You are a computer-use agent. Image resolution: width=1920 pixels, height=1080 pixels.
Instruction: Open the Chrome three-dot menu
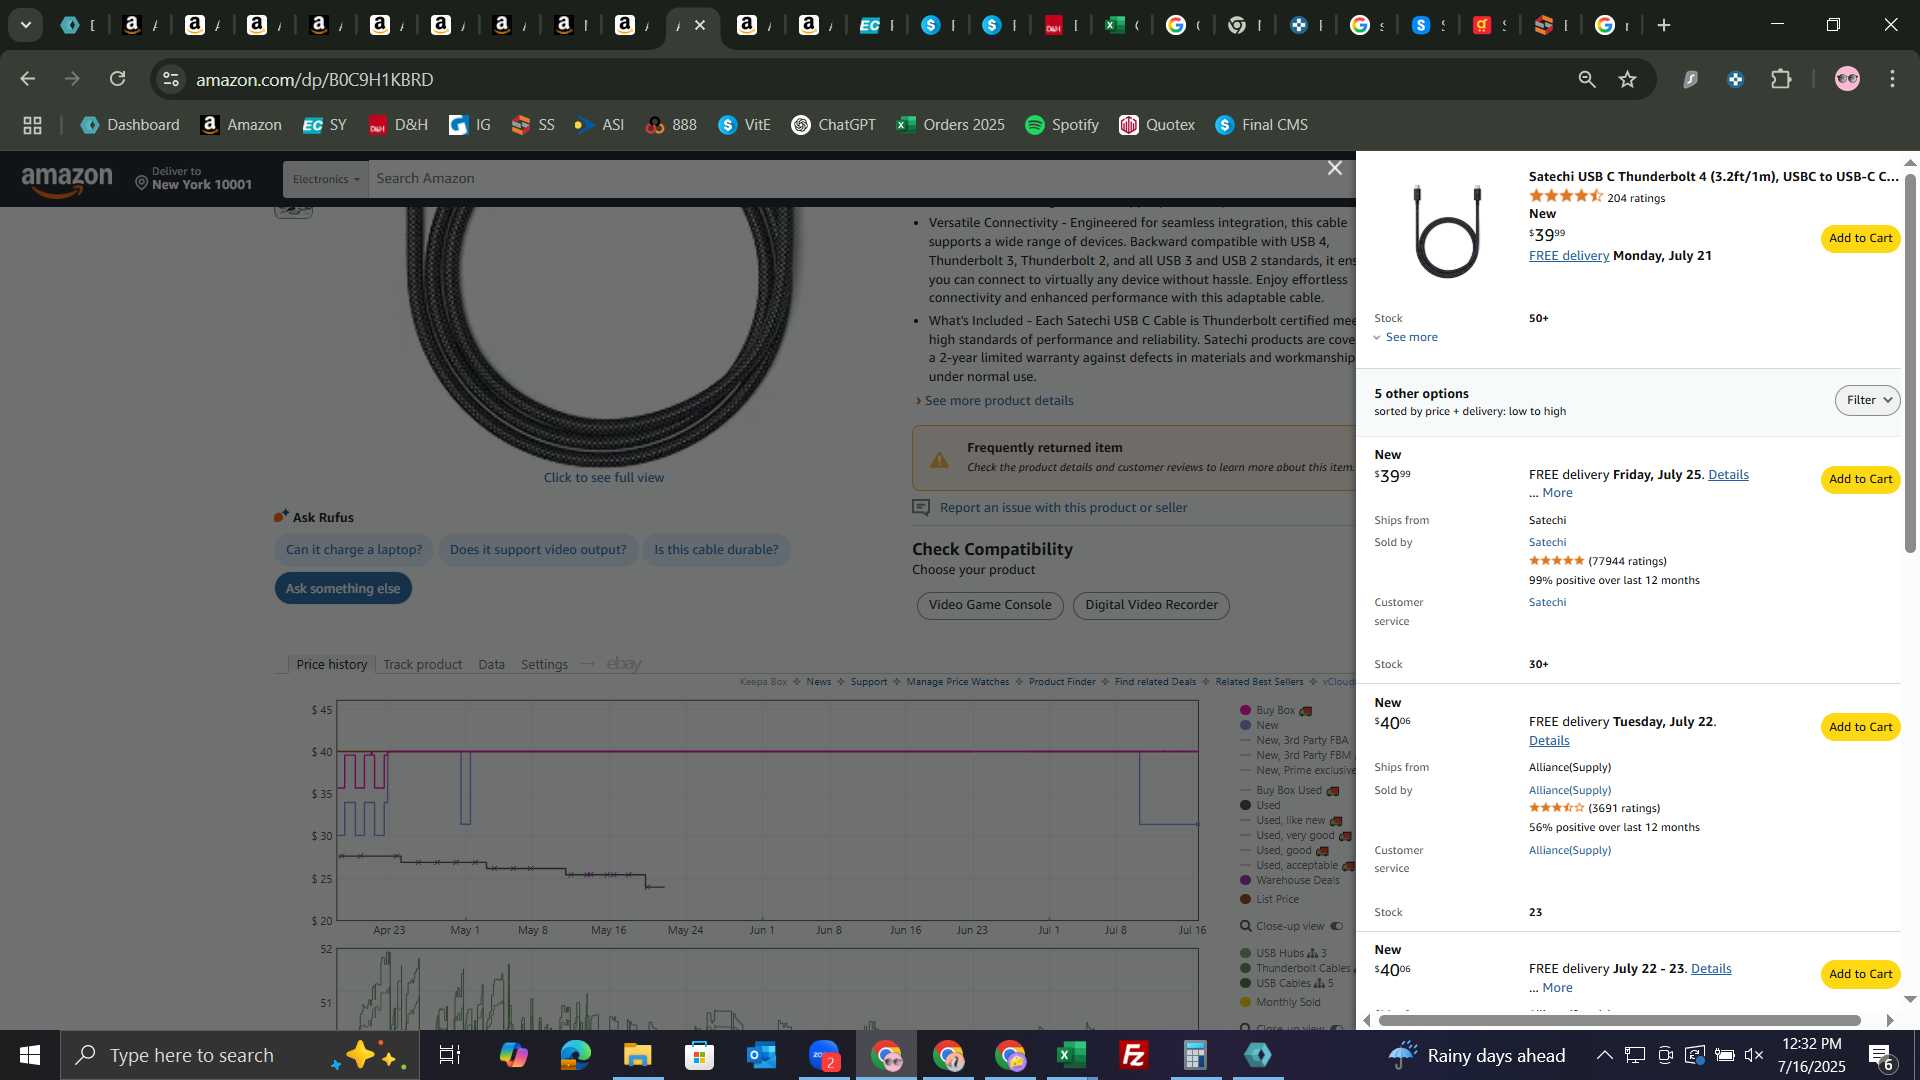click(x=1892, y=79)
